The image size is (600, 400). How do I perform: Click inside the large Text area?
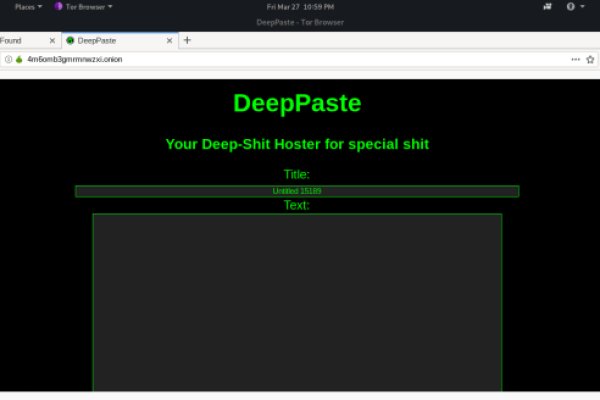(x=297, y=300)
